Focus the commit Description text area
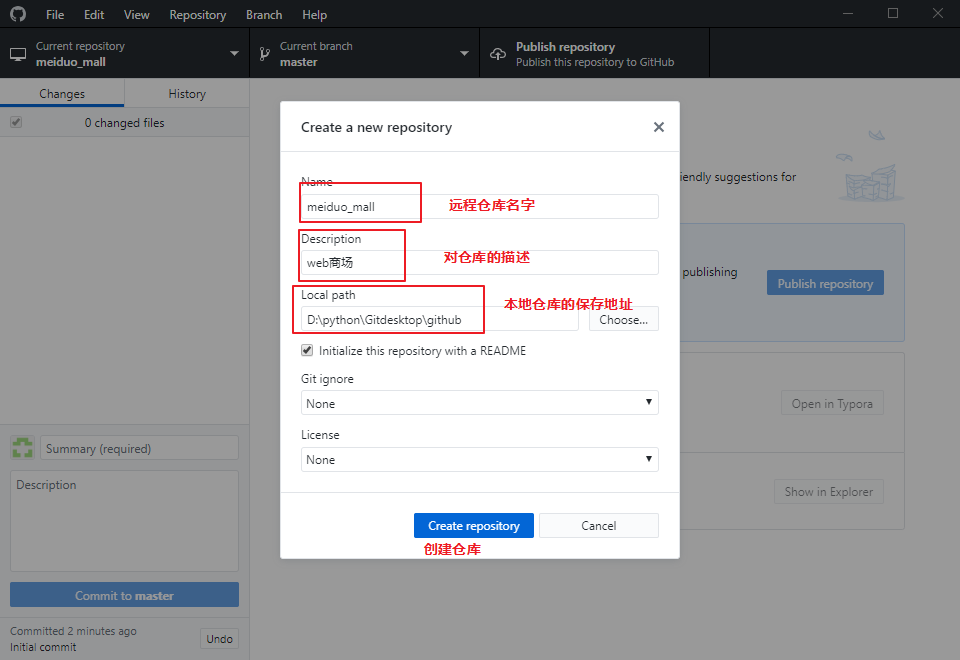960x660 pixels. click(x=124, y=520)
